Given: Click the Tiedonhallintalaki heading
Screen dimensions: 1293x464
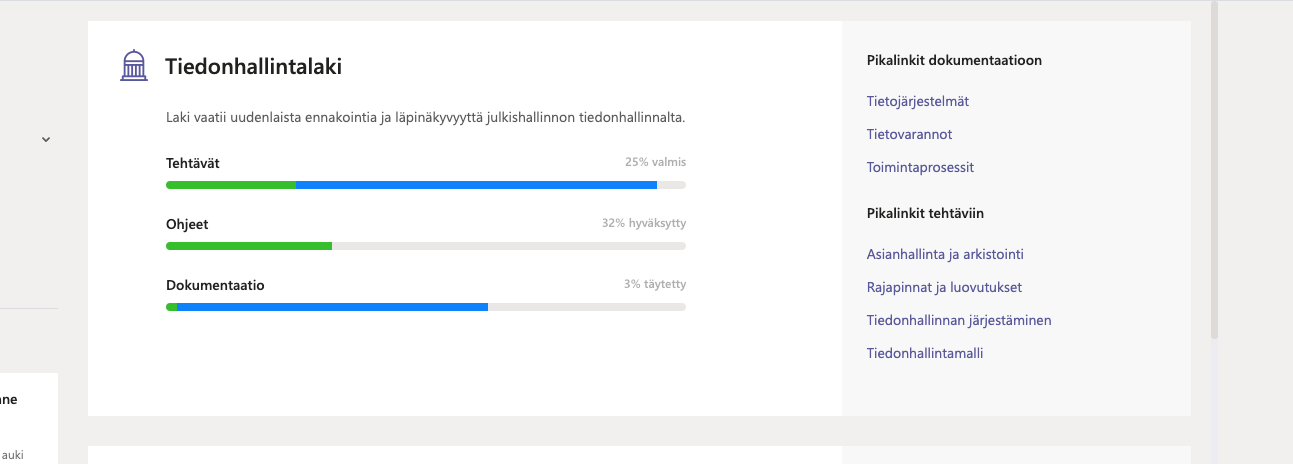Looking at the screenshot, I should 254,67.
